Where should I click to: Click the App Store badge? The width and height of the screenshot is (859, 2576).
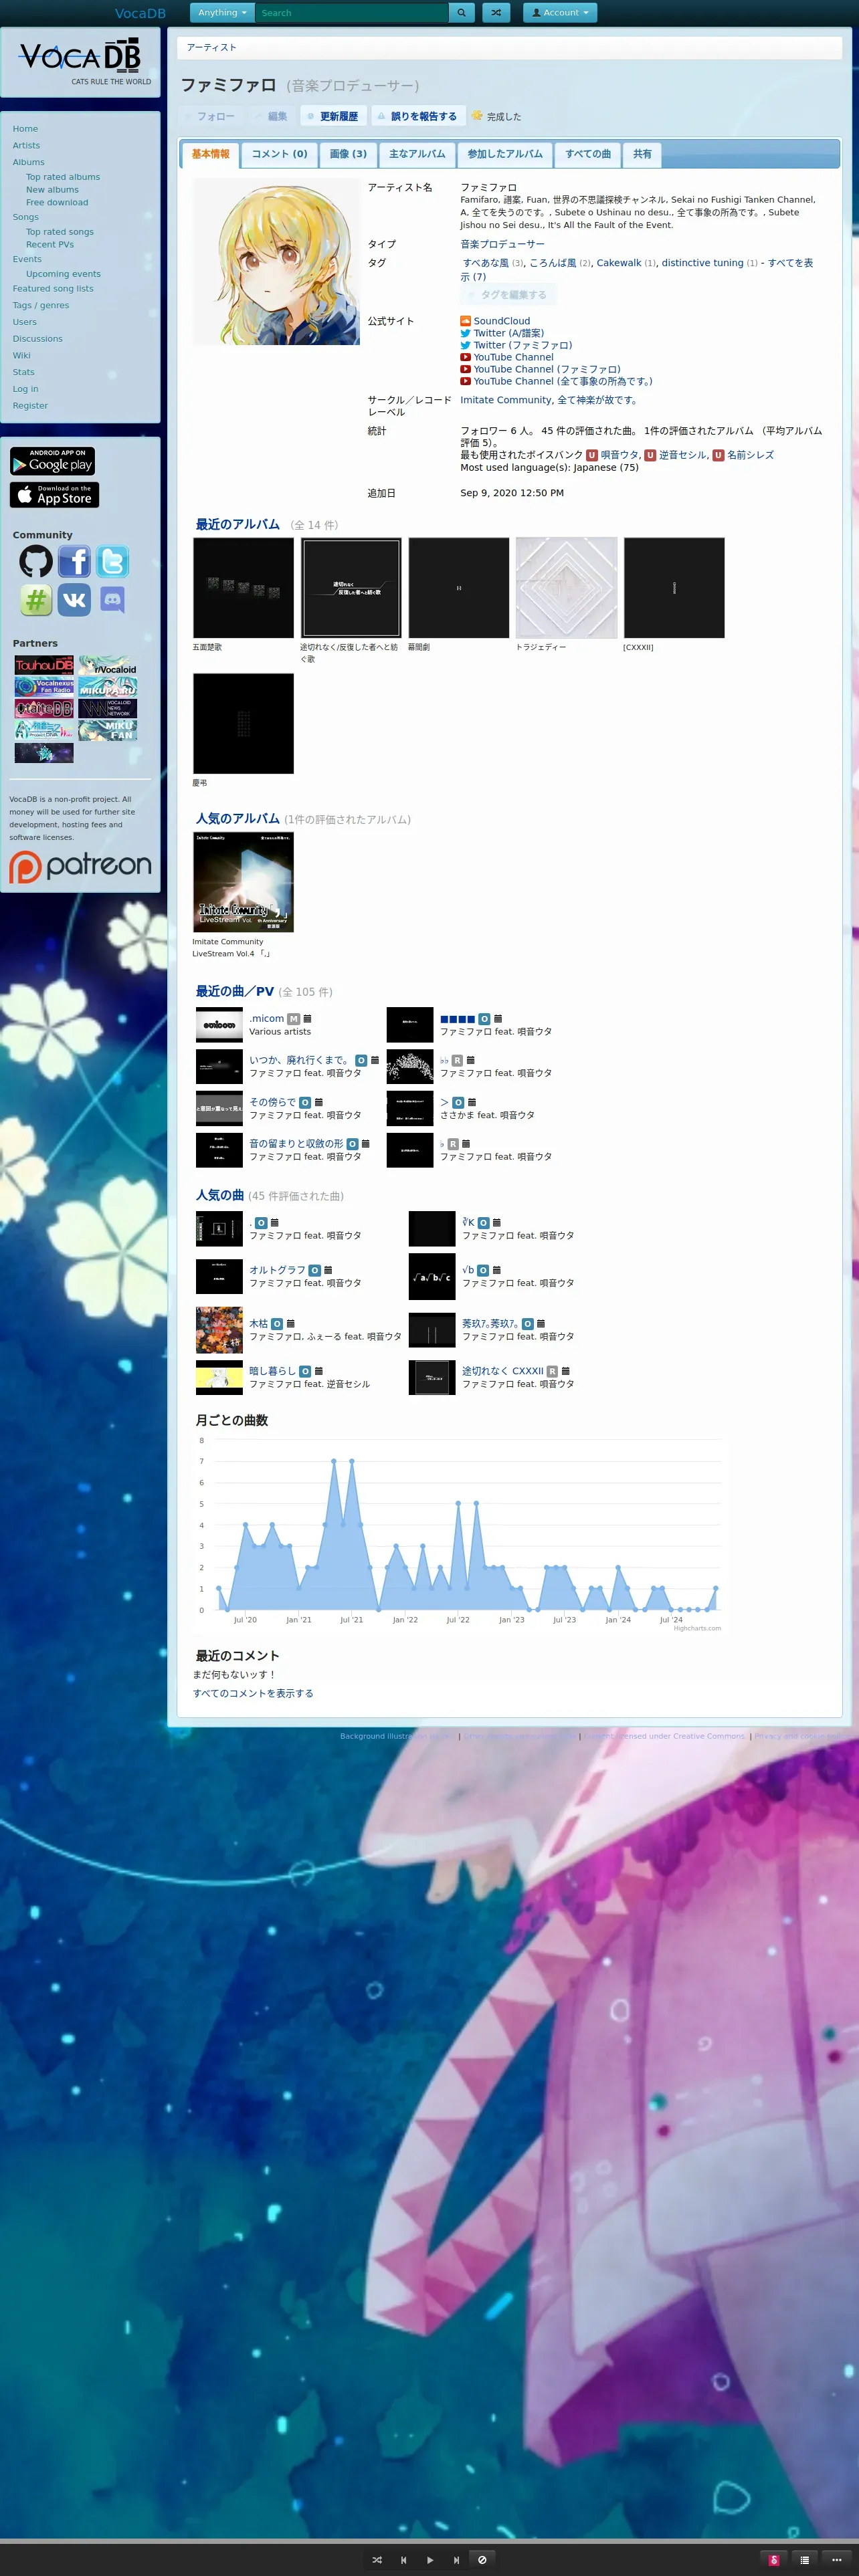point(54,495)
